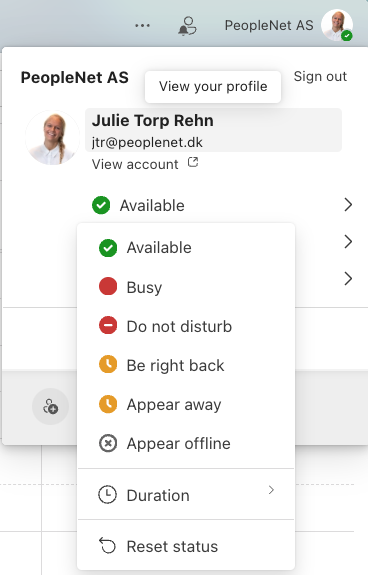Click the PeopleNet AS organization heading
Screen dimensions: 368x575
point(74,77)
